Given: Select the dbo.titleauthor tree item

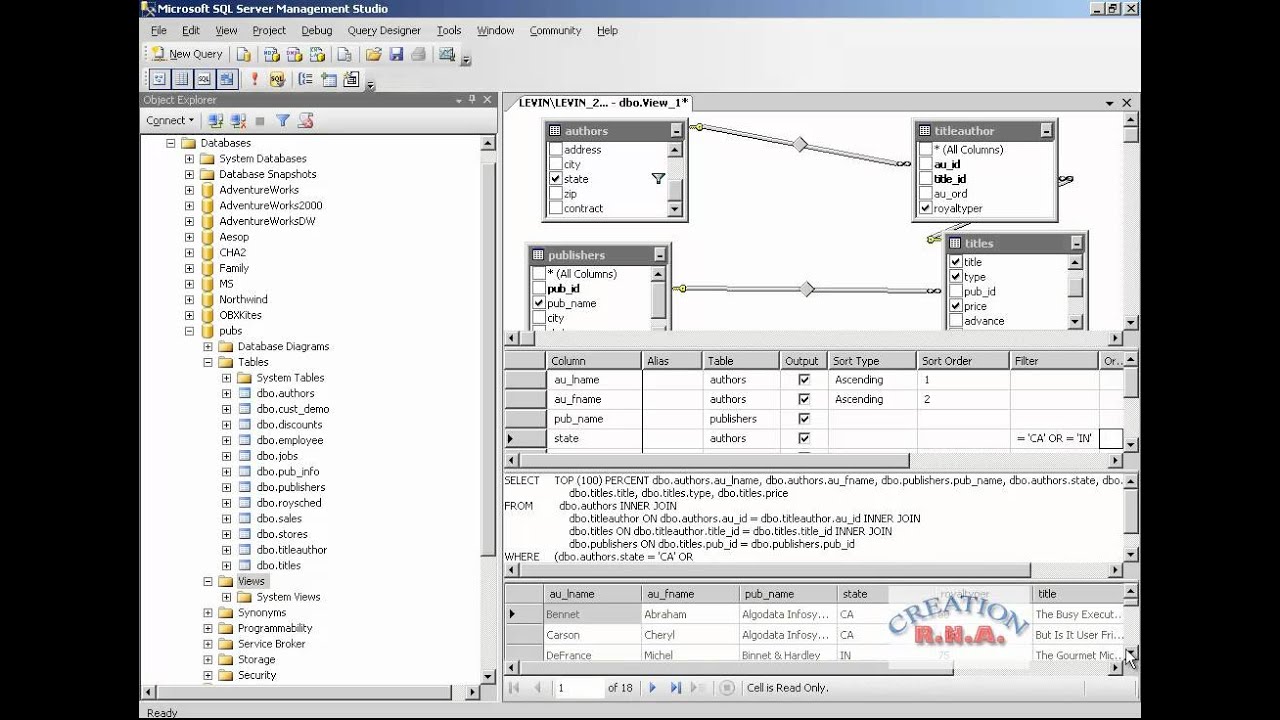Looking at the screenshot, I should 291,550.
